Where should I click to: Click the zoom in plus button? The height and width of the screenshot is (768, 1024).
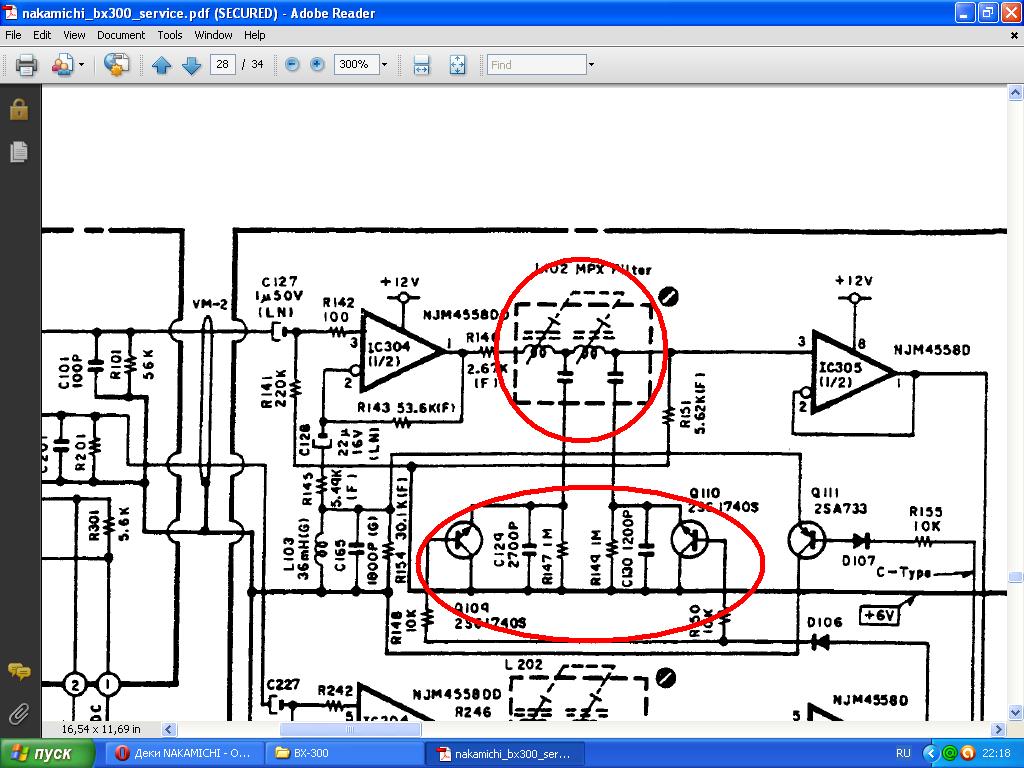coord(318,65)
